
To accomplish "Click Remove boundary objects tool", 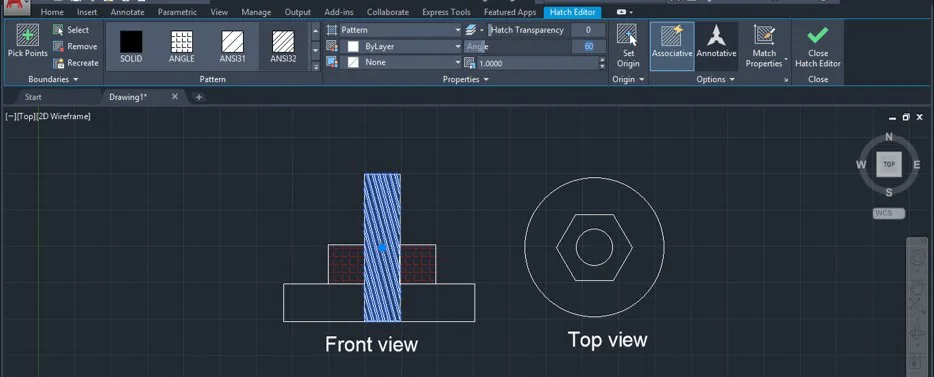I will pos(75,46).
